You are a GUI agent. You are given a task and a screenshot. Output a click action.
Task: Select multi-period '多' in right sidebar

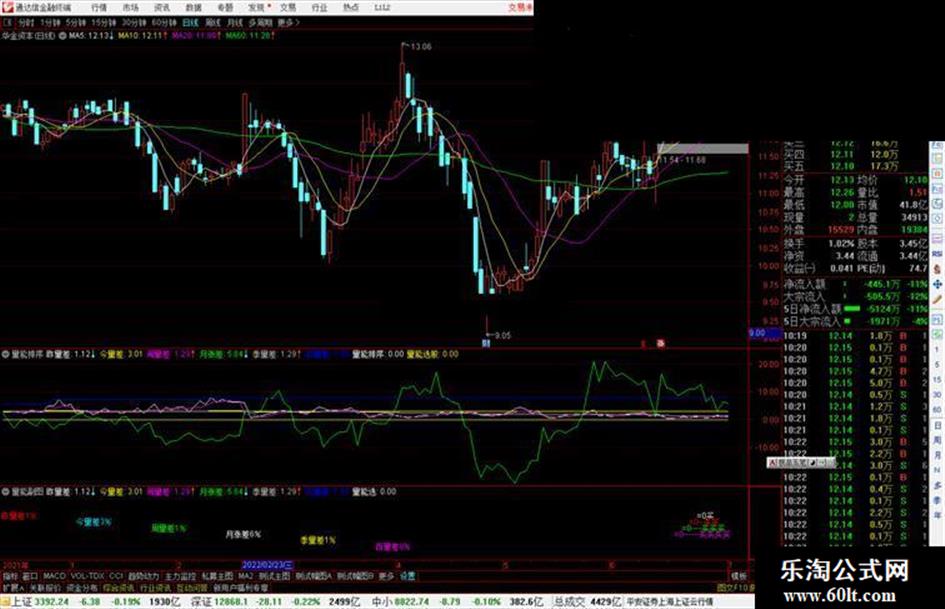(x=937, y=485)
